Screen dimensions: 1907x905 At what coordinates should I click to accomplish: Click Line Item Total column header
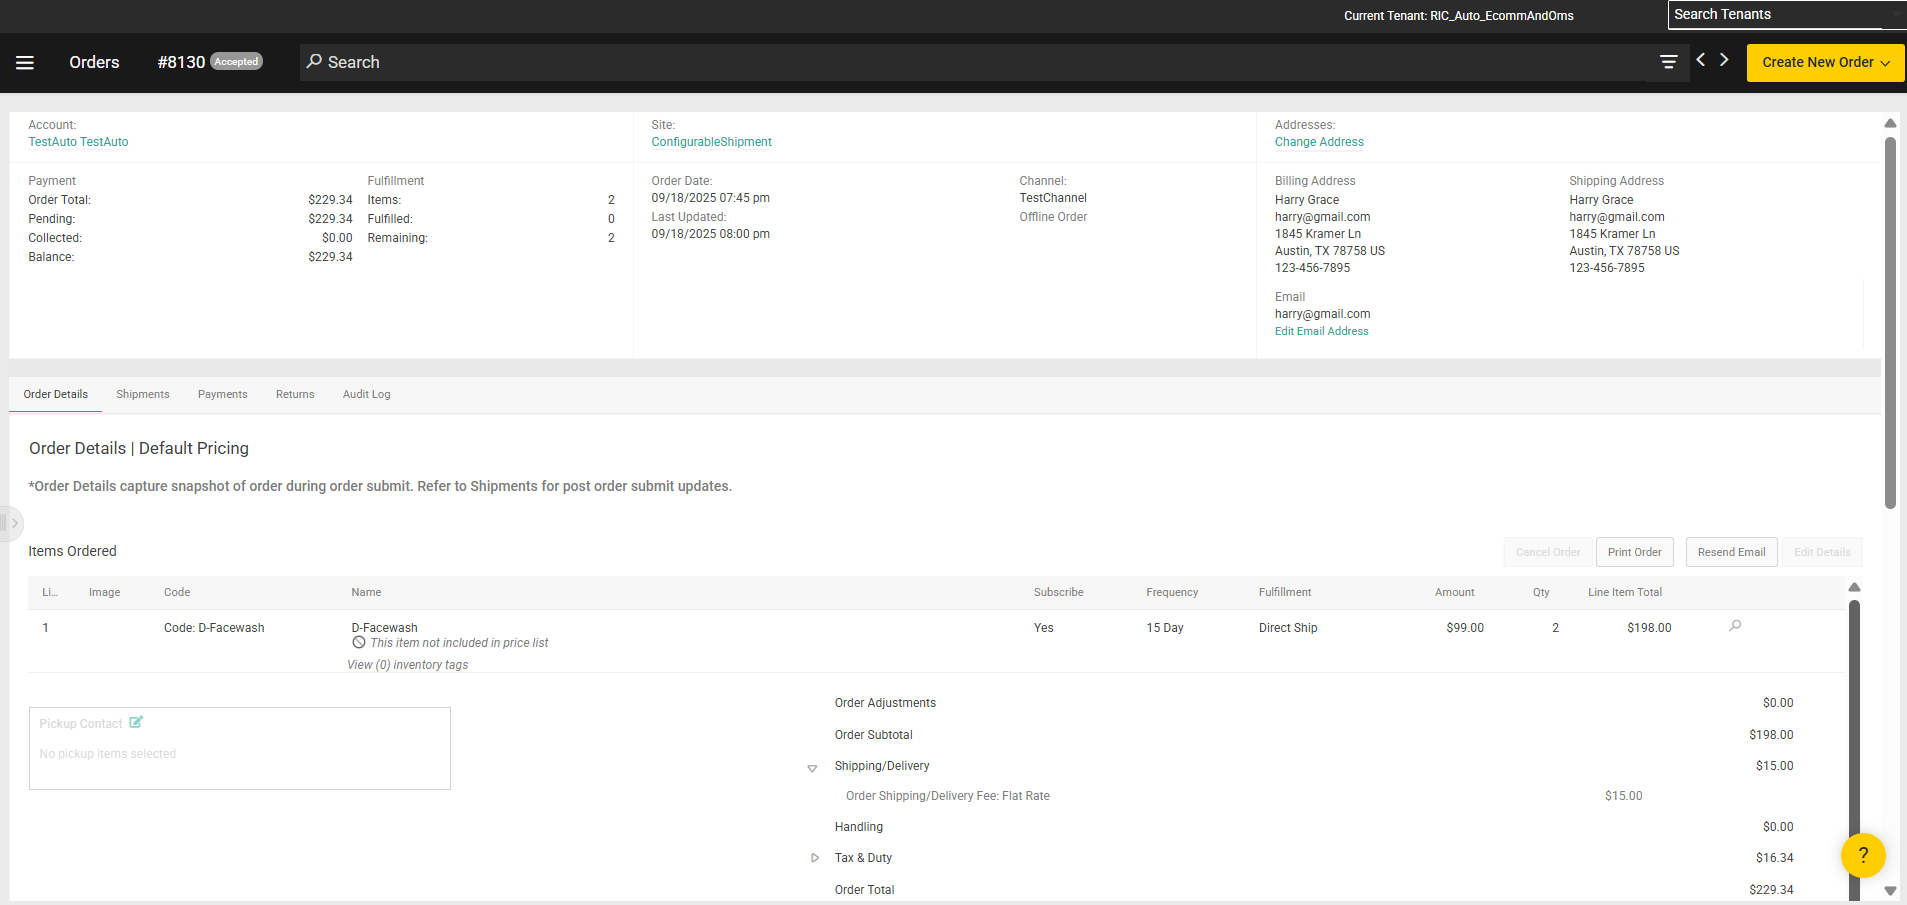click(1625, 592)
